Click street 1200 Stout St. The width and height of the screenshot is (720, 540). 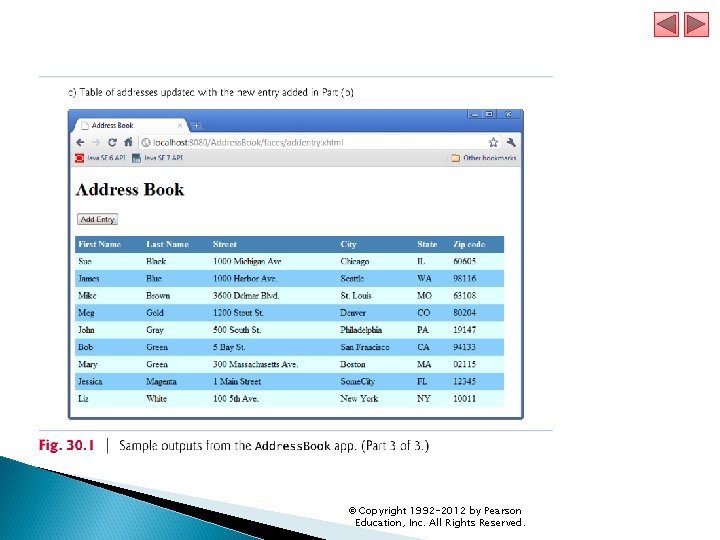click(238, 313)
